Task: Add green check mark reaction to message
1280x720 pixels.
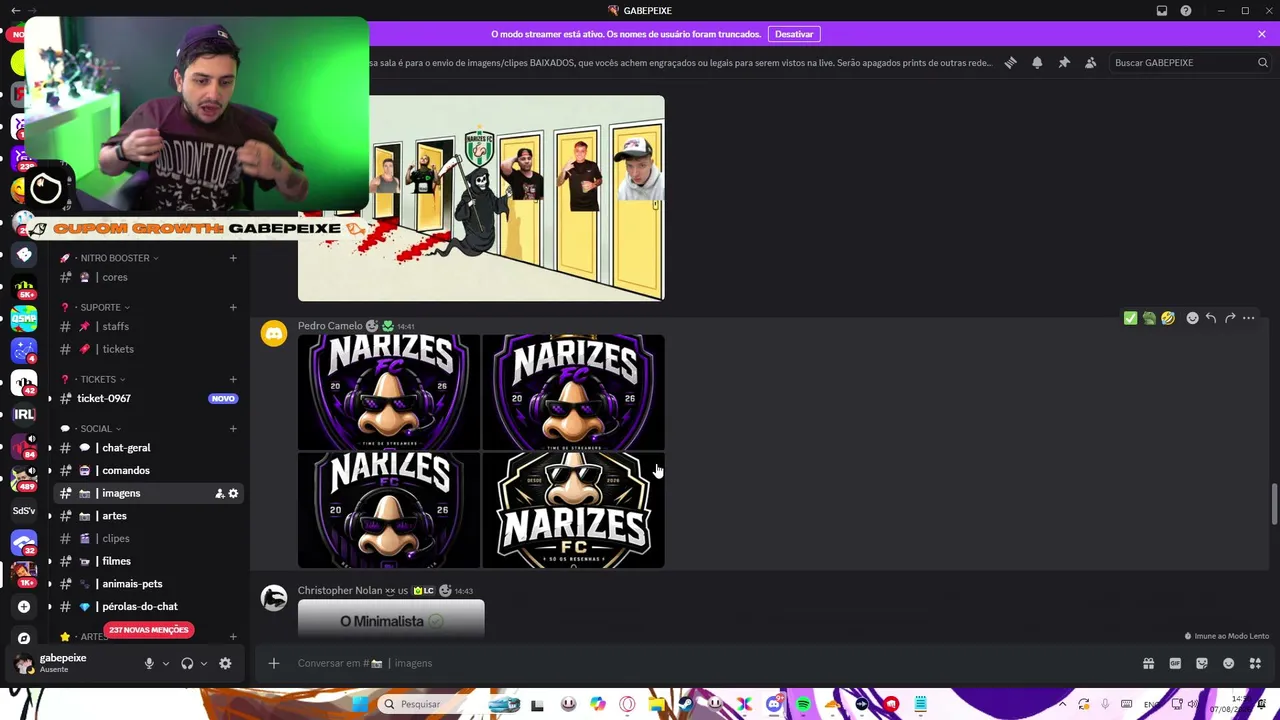Action: [x=1130, y=318]
